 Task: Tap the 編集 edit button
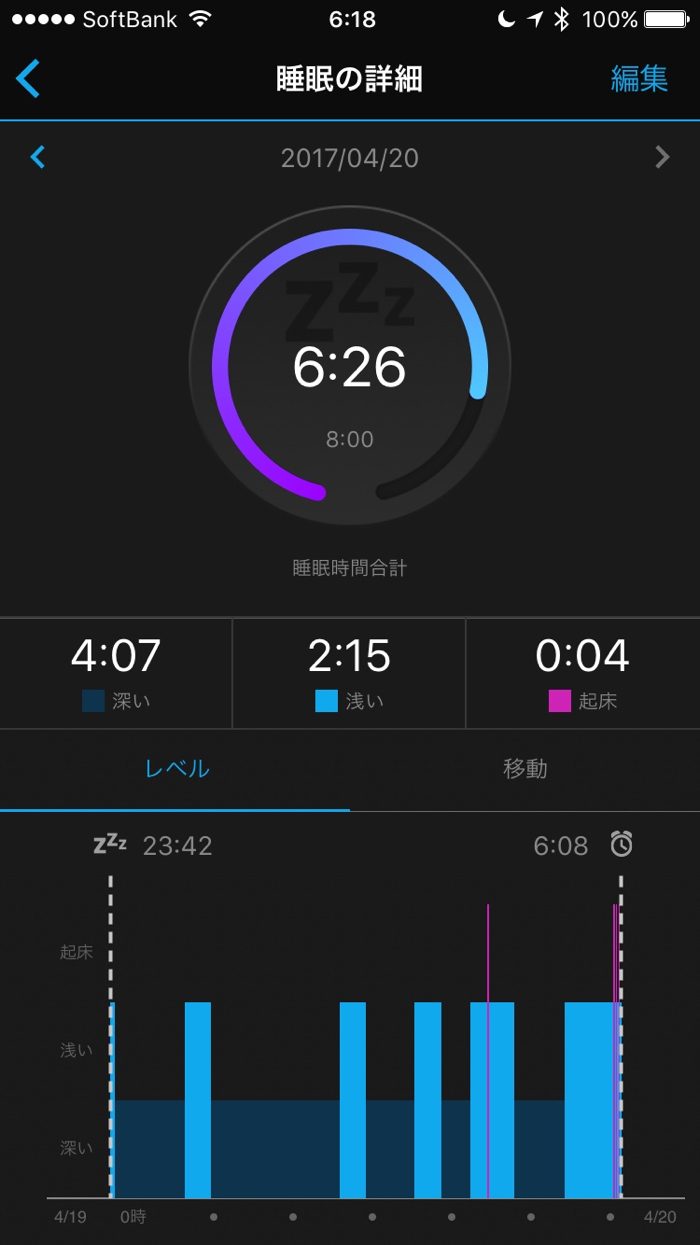coord(639,79)
